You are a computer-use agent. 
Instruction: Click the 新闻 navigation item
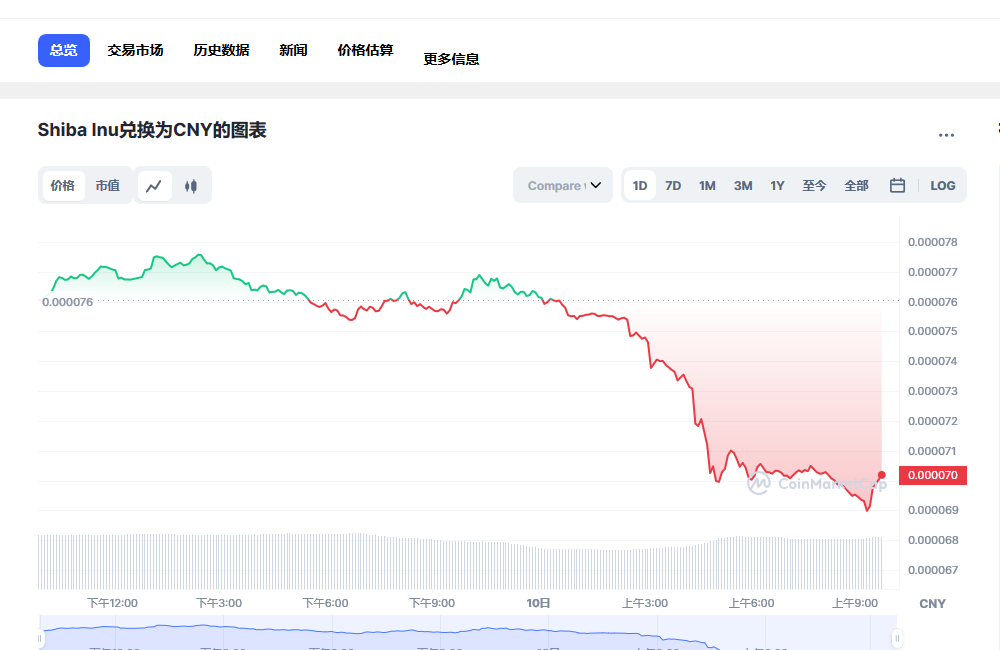(293, 48)
